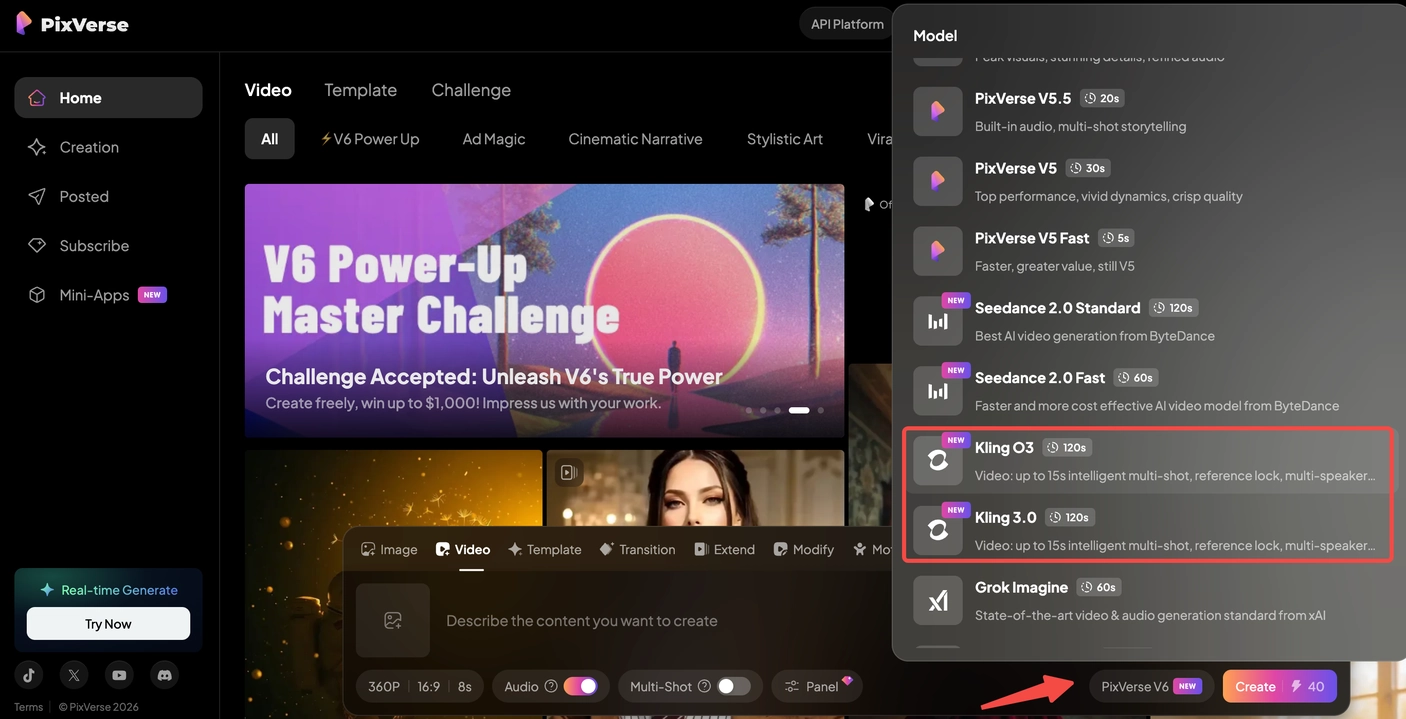Image resolution: width=1406 pixels, height=719 pixels.
Task: Open the 16:9 aspect ratio selector
Action: pos(426,686)
